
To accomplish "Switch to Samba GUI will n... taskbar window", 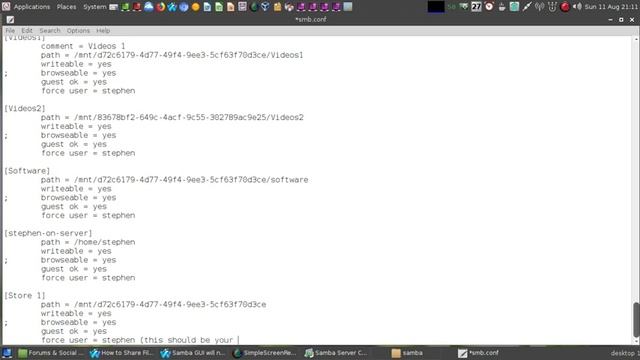I will [x=193, y=353].
